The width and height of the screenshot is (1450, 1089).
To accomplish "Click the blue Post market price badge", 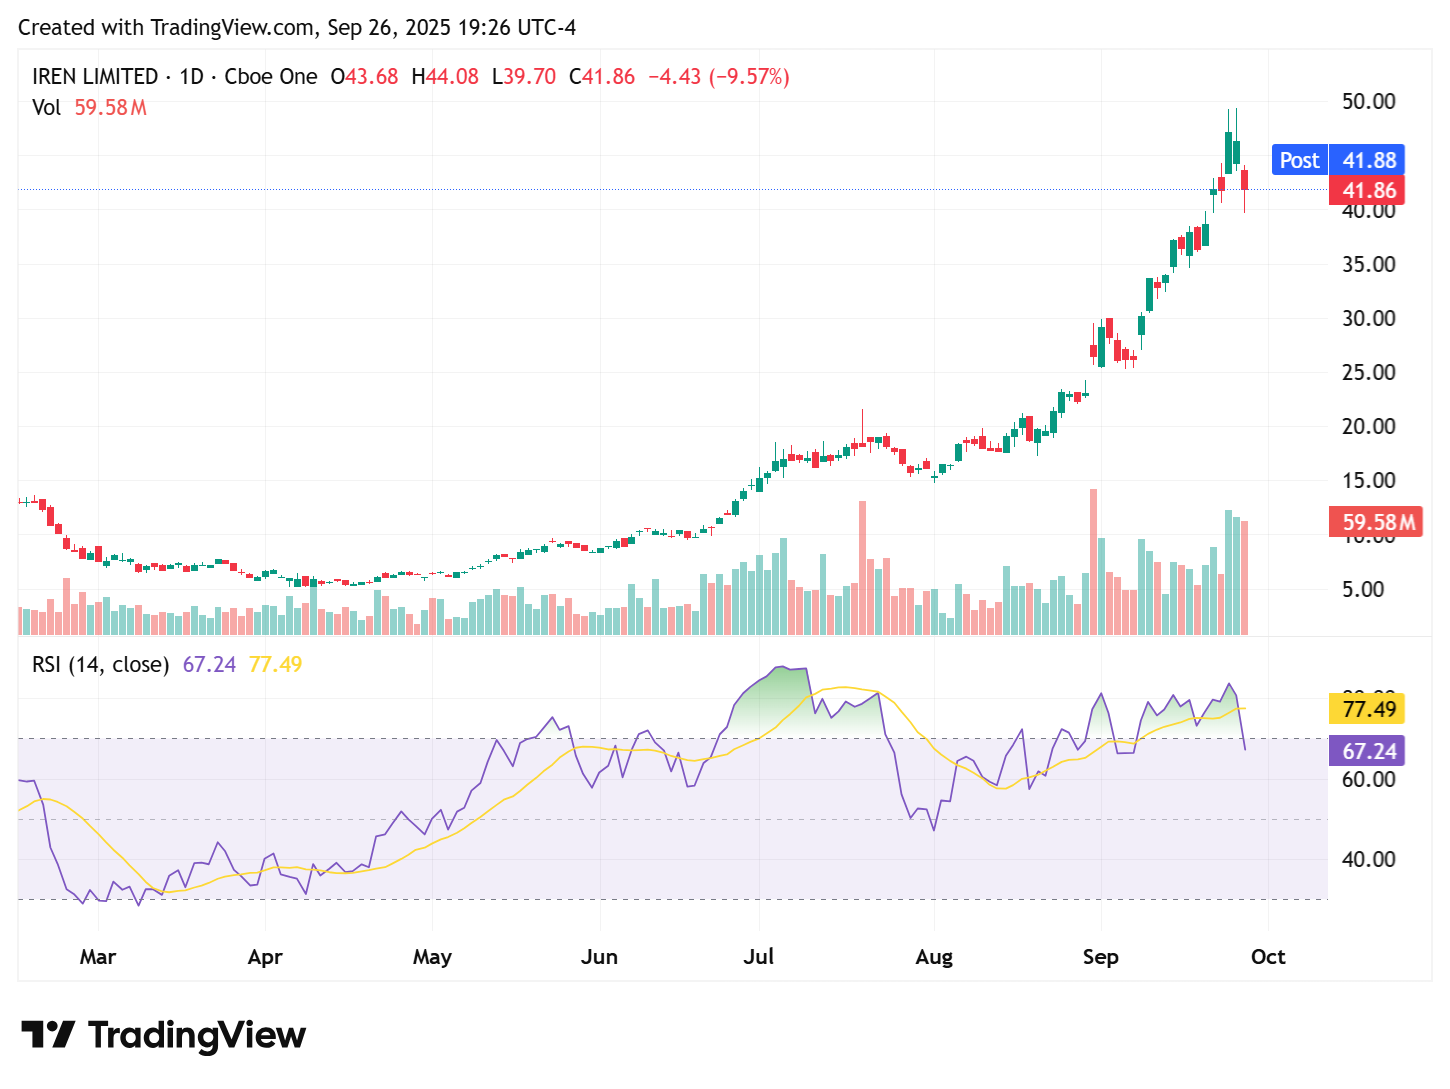I will coord(1299,160).
